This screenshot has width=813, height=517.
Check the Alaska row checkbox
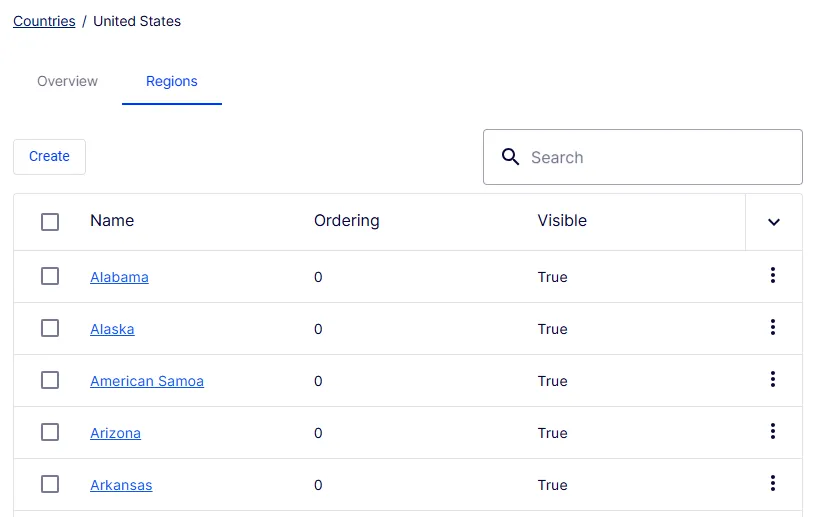pyautogui.click(x=50, y=328)
